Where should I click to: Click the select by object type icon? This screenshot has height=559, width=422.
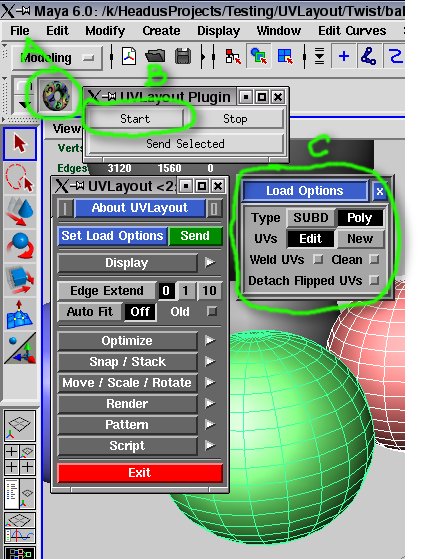258,56
